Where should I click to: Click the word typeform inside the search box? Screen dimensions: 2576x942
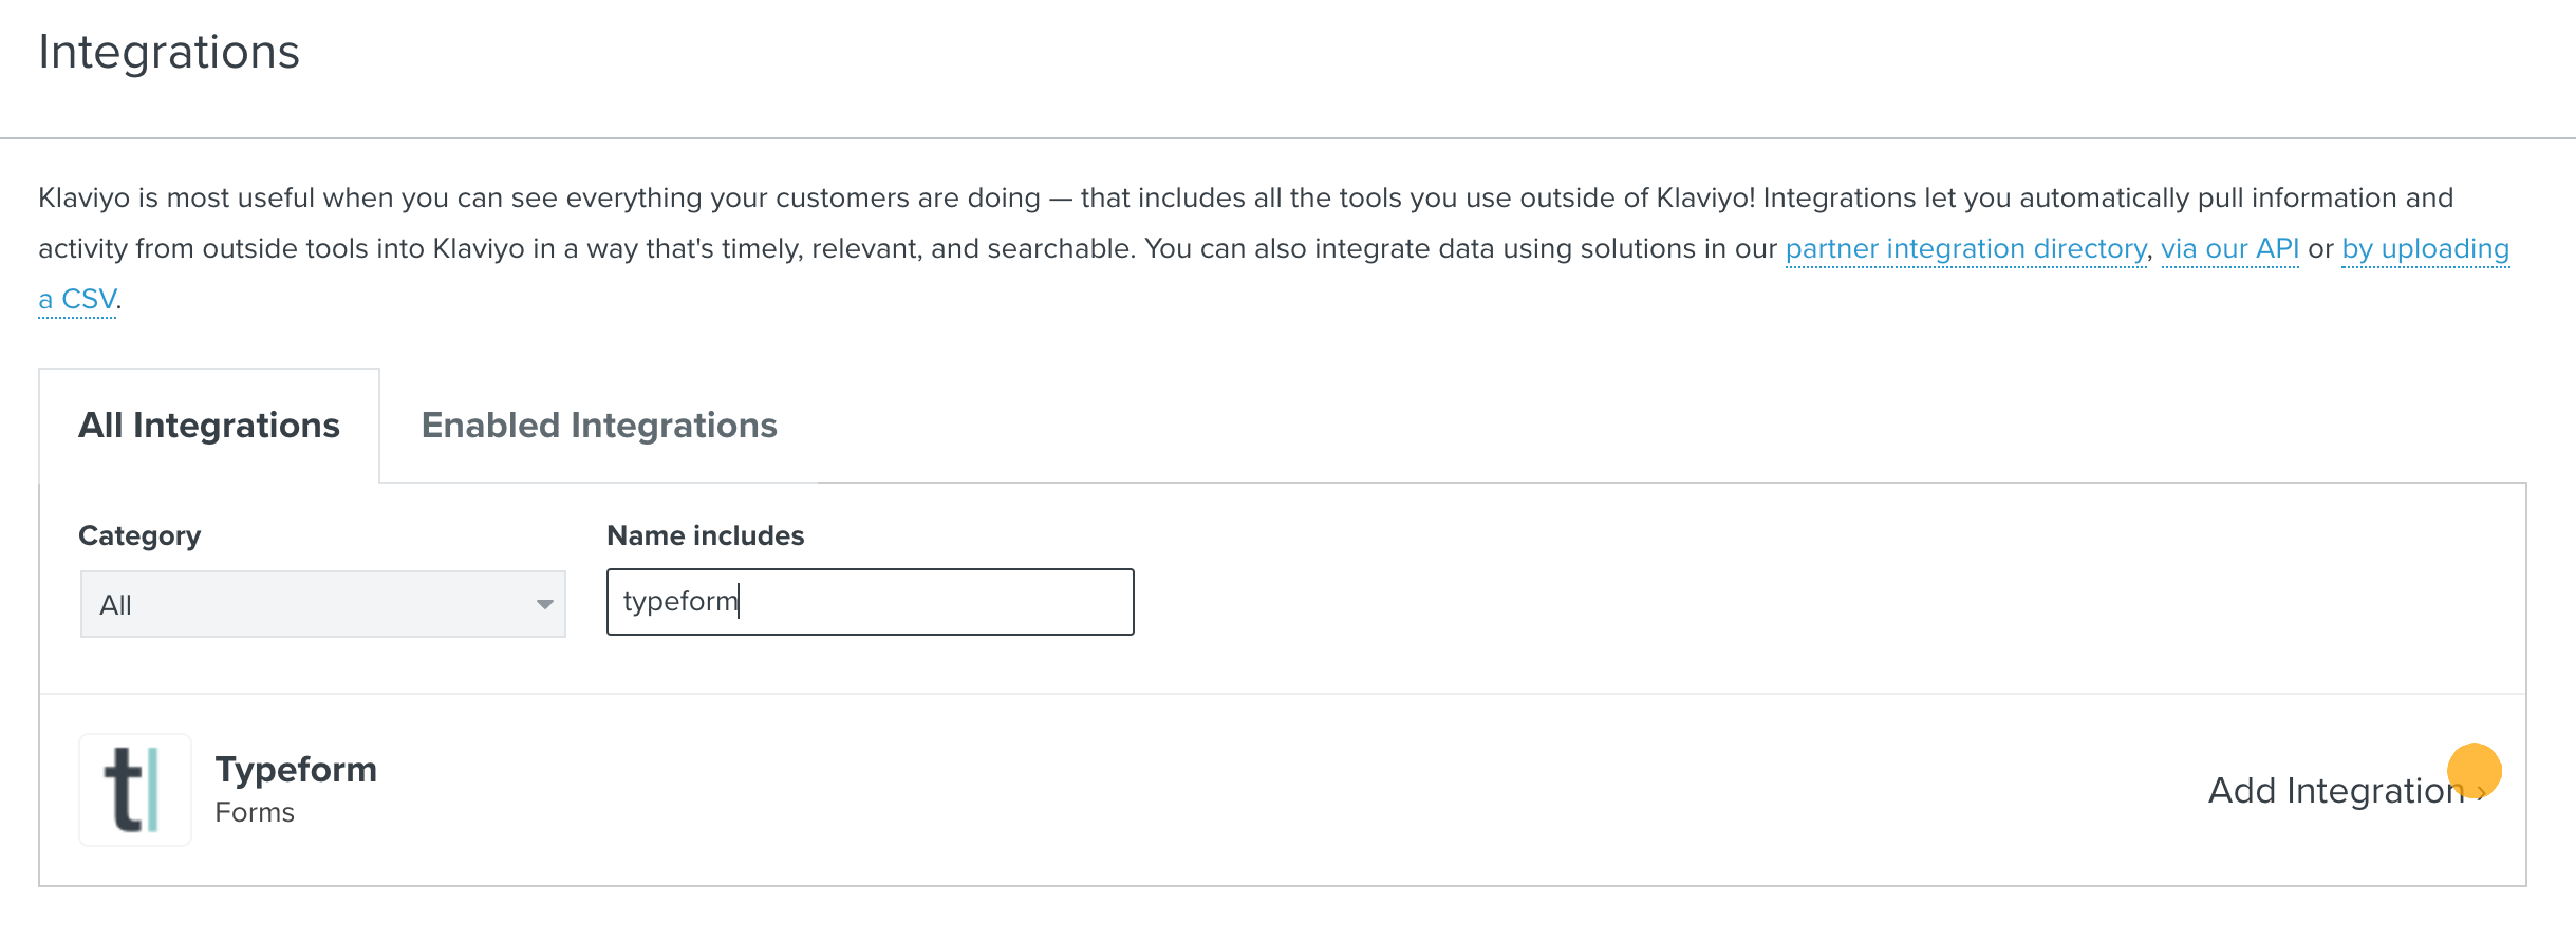[x=680, y=601]
